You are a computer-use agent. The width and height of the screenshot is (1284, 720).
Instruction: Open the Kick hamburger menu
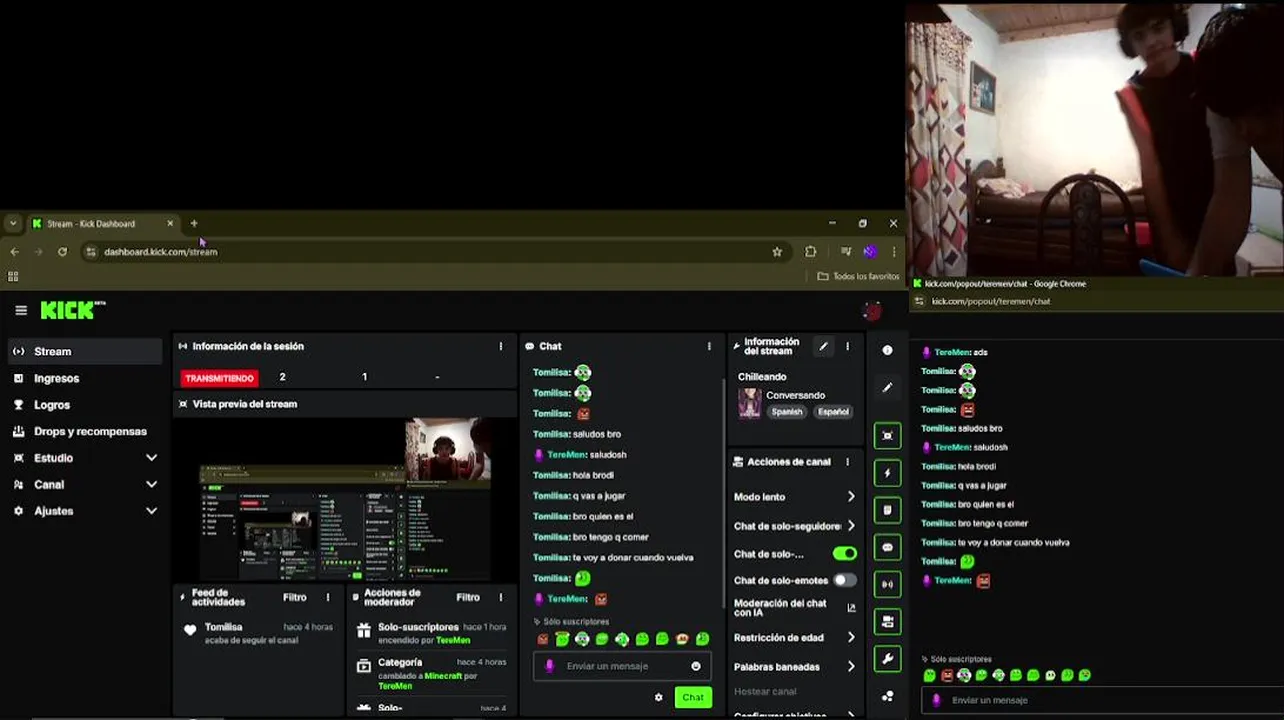coord(21,311)
